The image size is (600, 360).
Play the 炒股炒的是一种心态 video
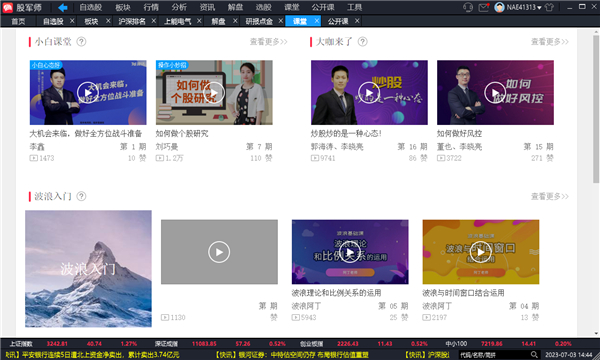[369, 93]
